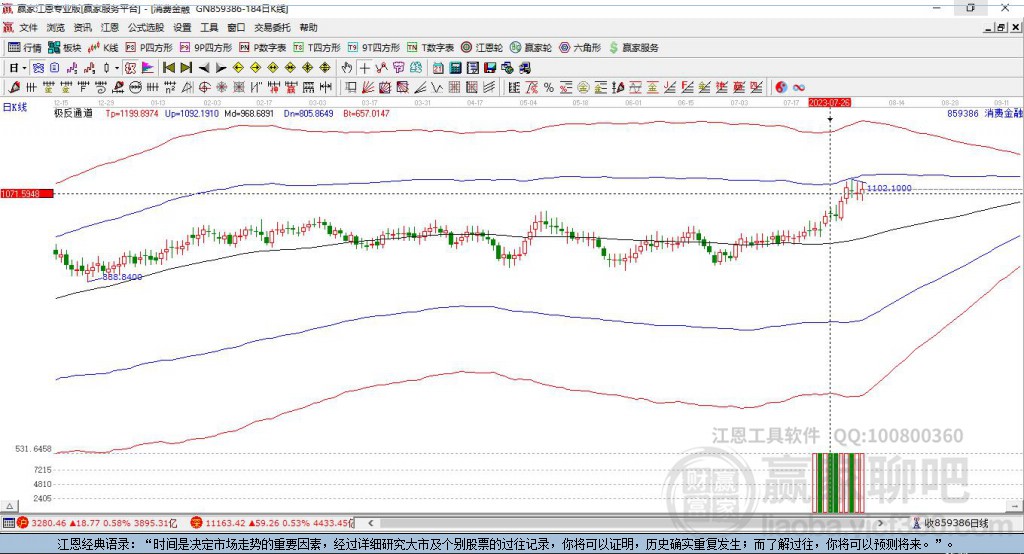Click the Tp=1199.8974 indicator value
Screen dimensions: 1024x554
(132, 113)
